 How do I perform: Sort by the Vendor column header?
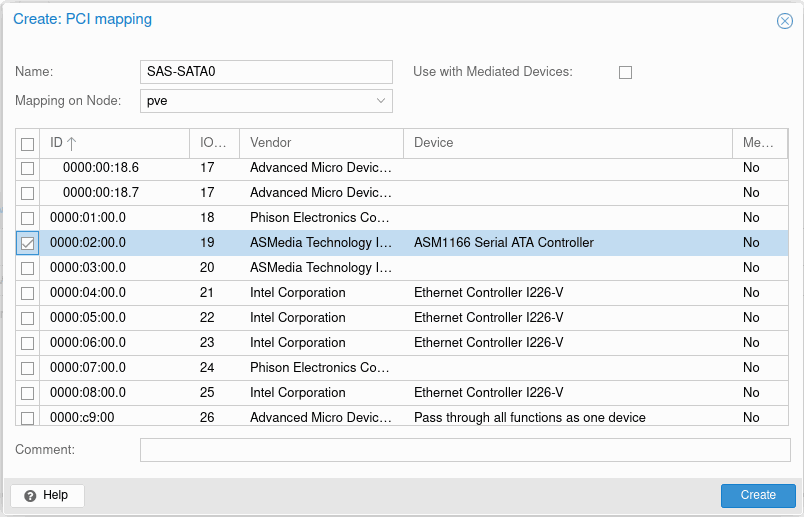(x=320, y=143)
